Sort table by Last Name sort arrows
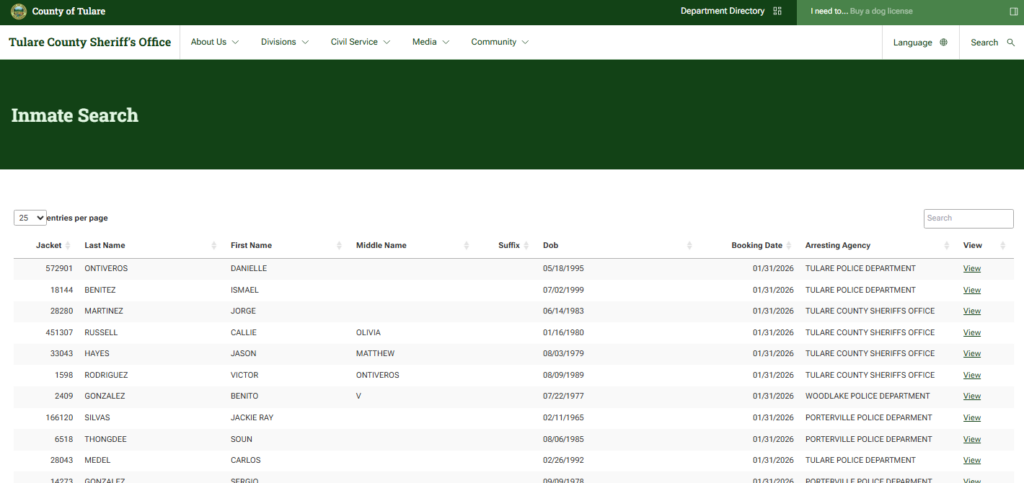1024x483 pixels. 214,246
